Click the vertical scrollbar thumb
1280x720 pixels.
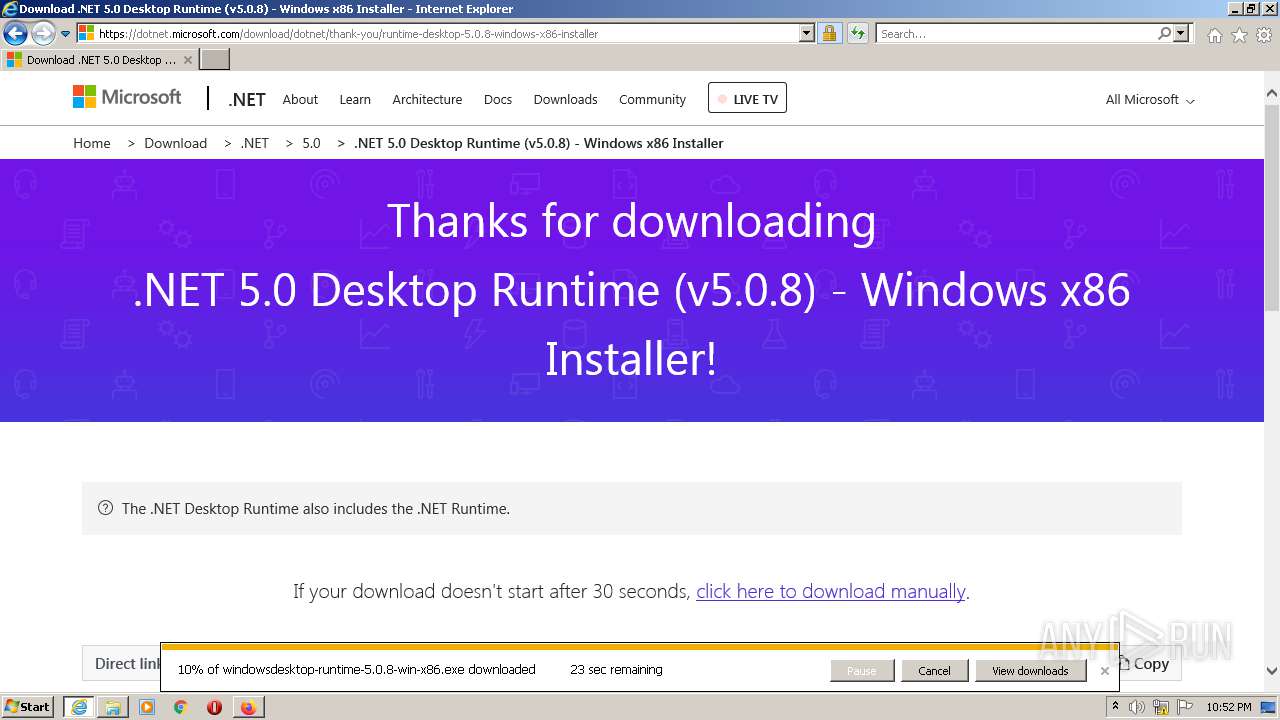tap(1272, 210)
